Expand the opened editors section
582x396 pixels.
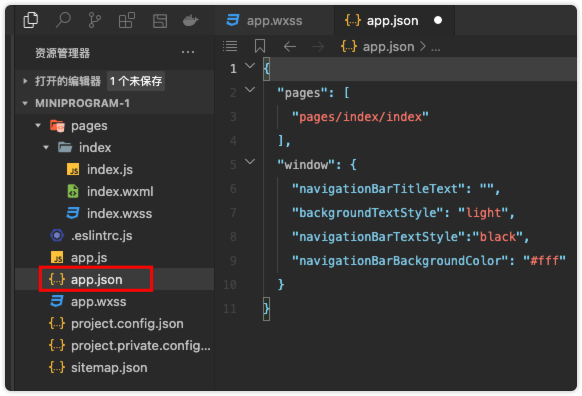click(25, 81)
